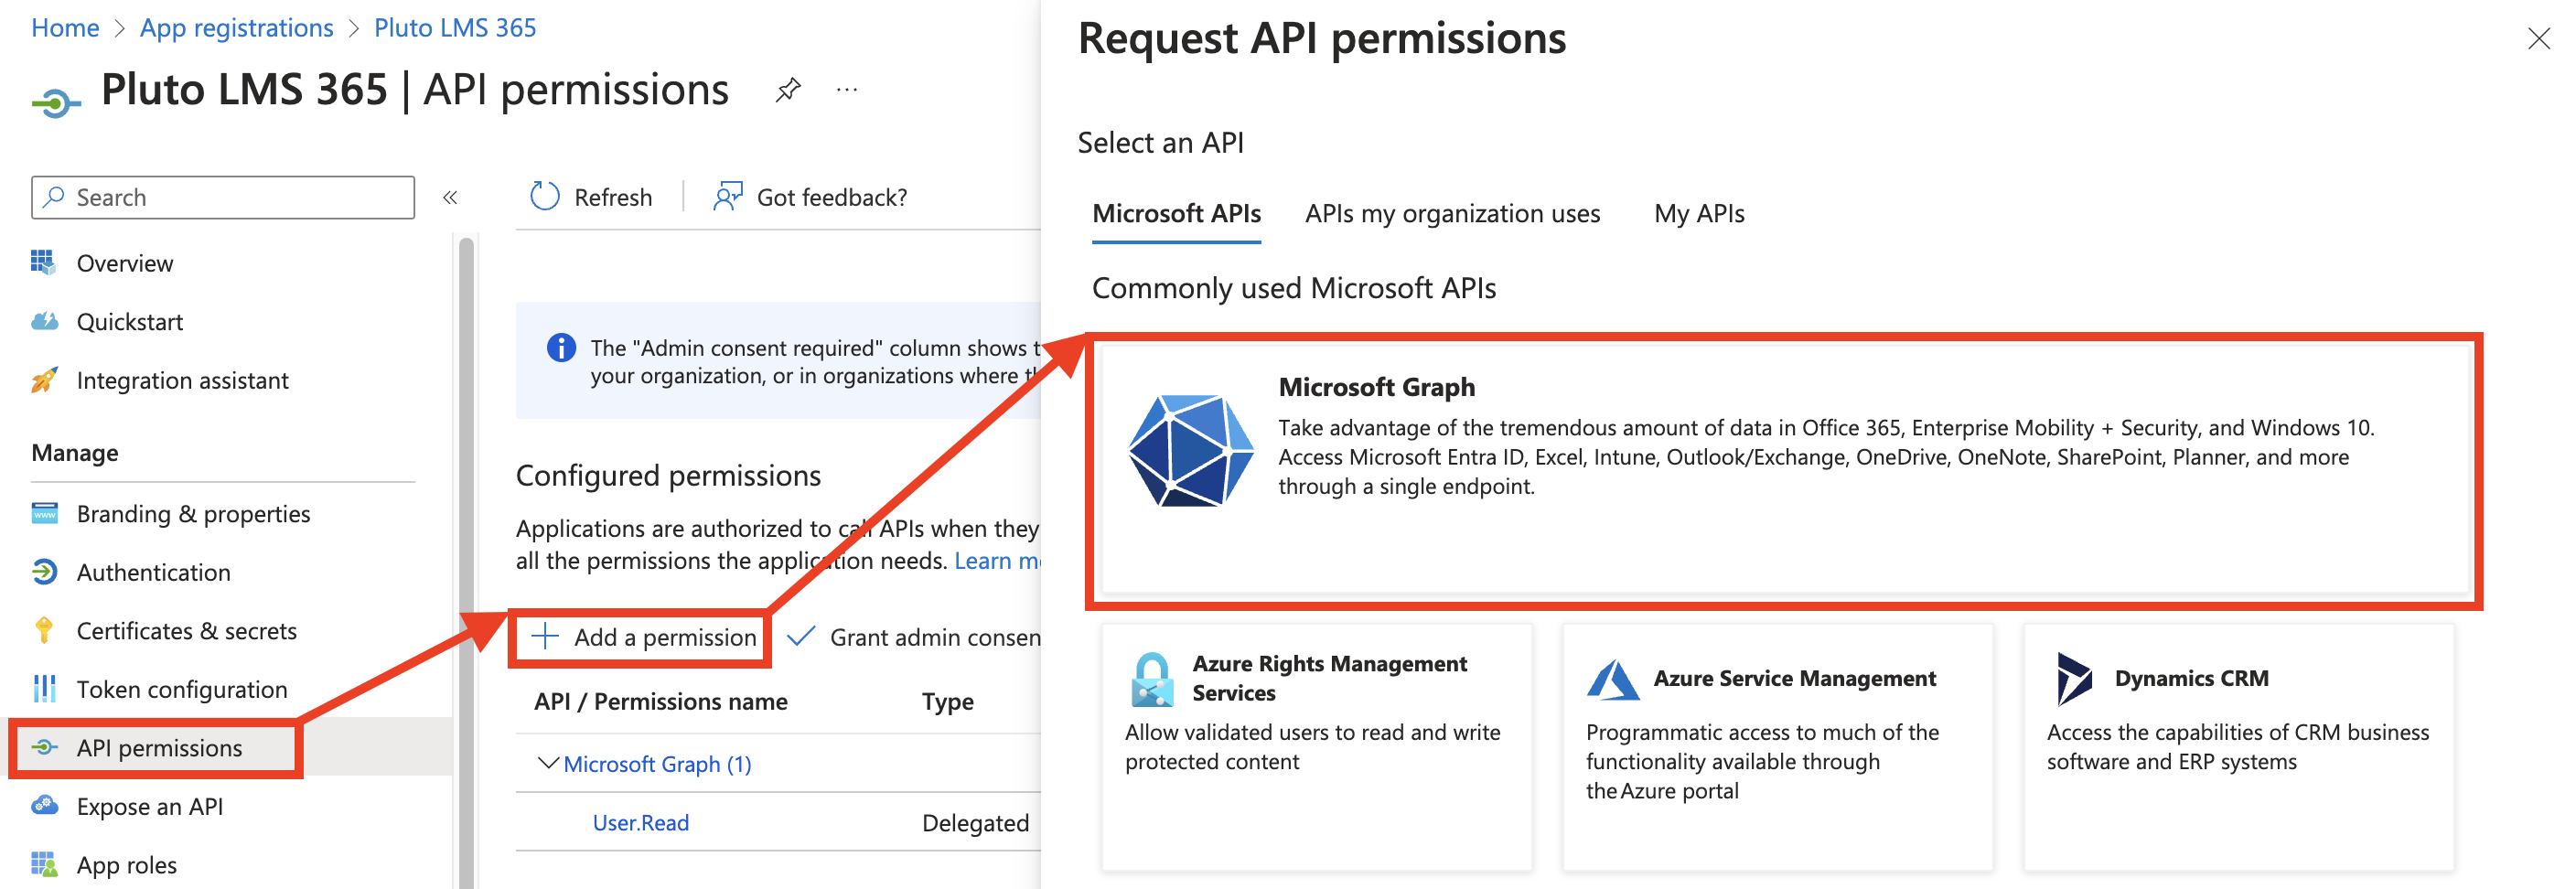The width and height of the screenshot is (2576, 889).
Task: Click the Commonly used Microsoft APIs heading
Action: click(x=1294, y=288)
